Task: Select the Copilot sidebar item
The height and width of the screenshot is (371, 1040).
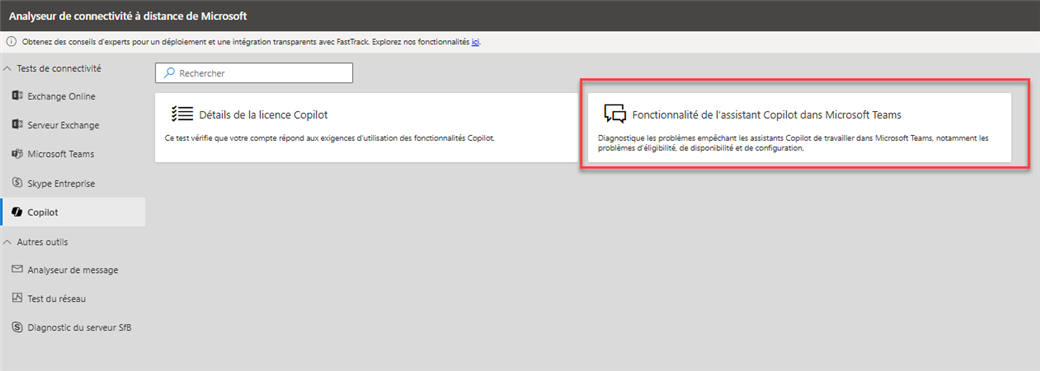Action: pos(73,212)
